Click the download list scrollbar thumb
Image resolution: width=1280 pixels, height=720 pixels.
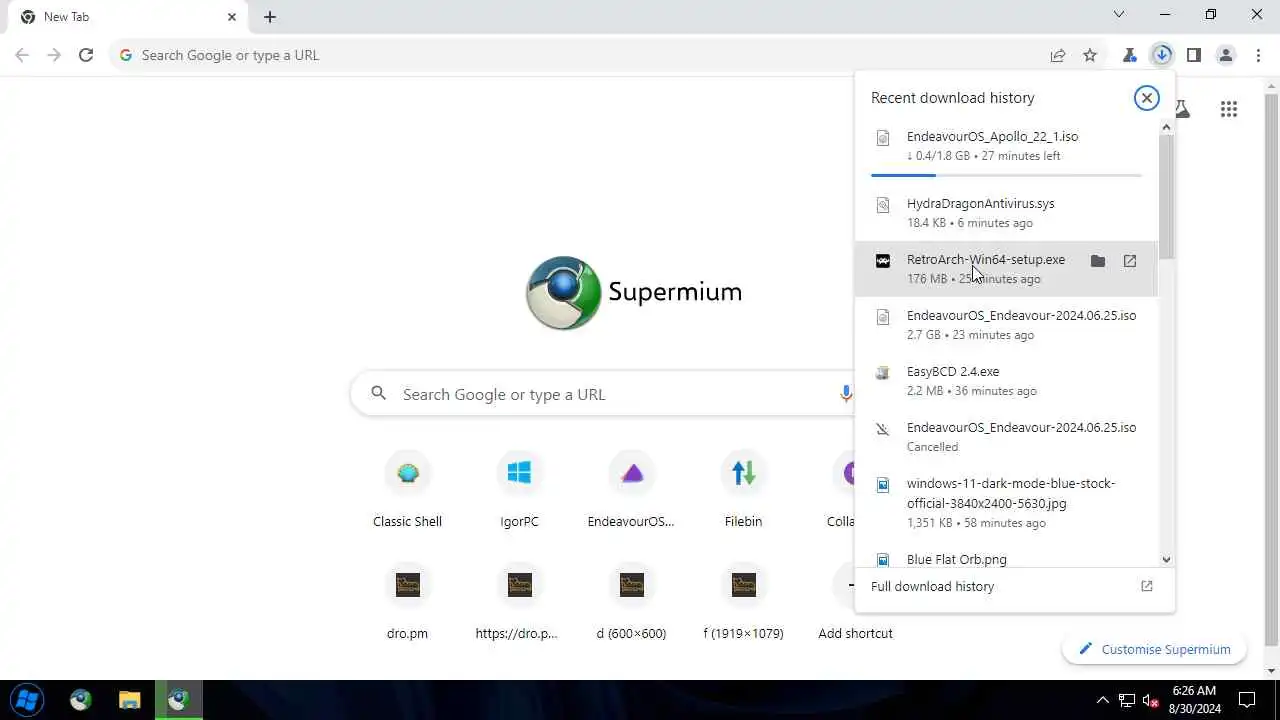1166,196
